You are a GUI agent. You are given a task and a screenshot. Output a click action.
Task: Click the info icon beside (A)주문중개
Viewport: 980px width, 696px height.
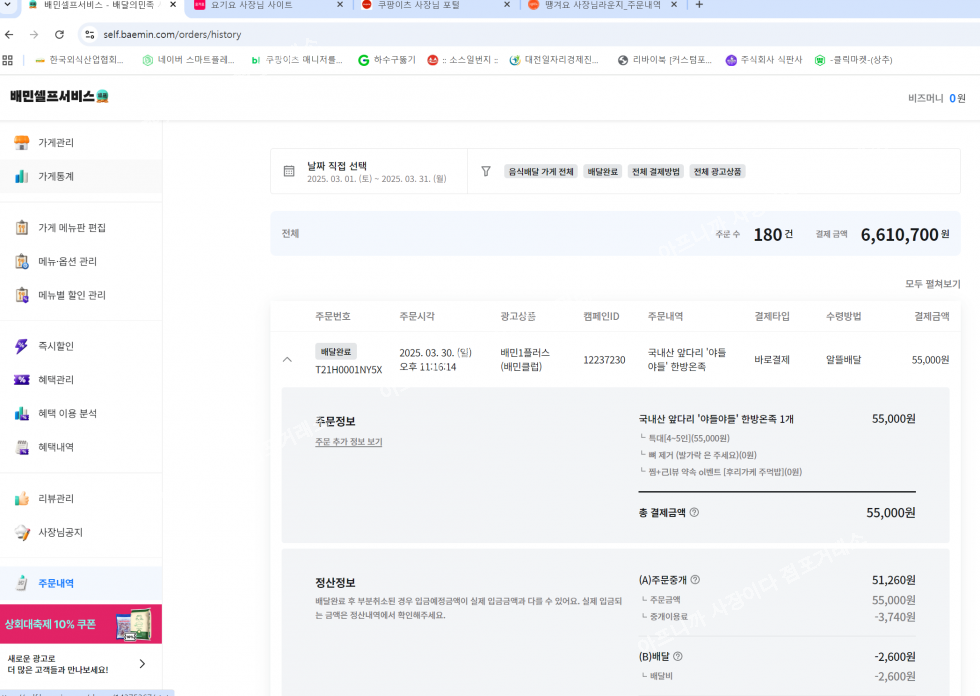(695, 580)
